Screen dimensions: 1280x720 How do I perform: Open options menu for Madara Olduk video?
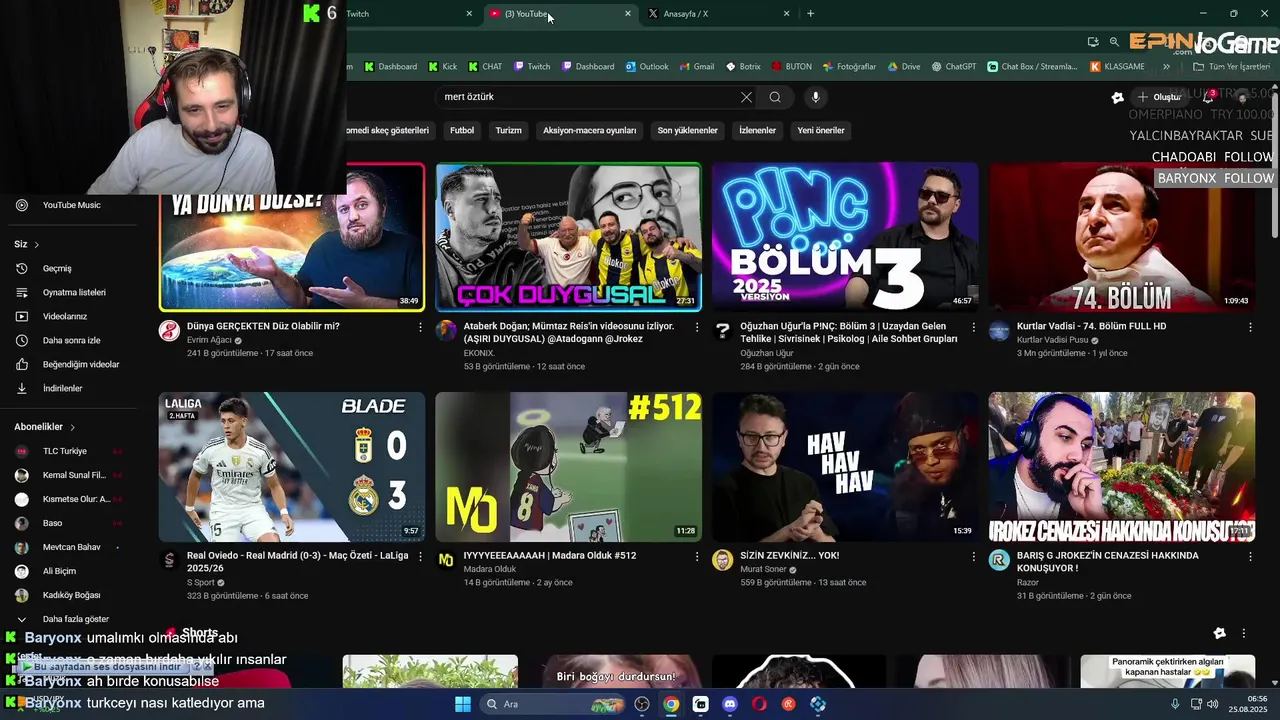point(697,556)
